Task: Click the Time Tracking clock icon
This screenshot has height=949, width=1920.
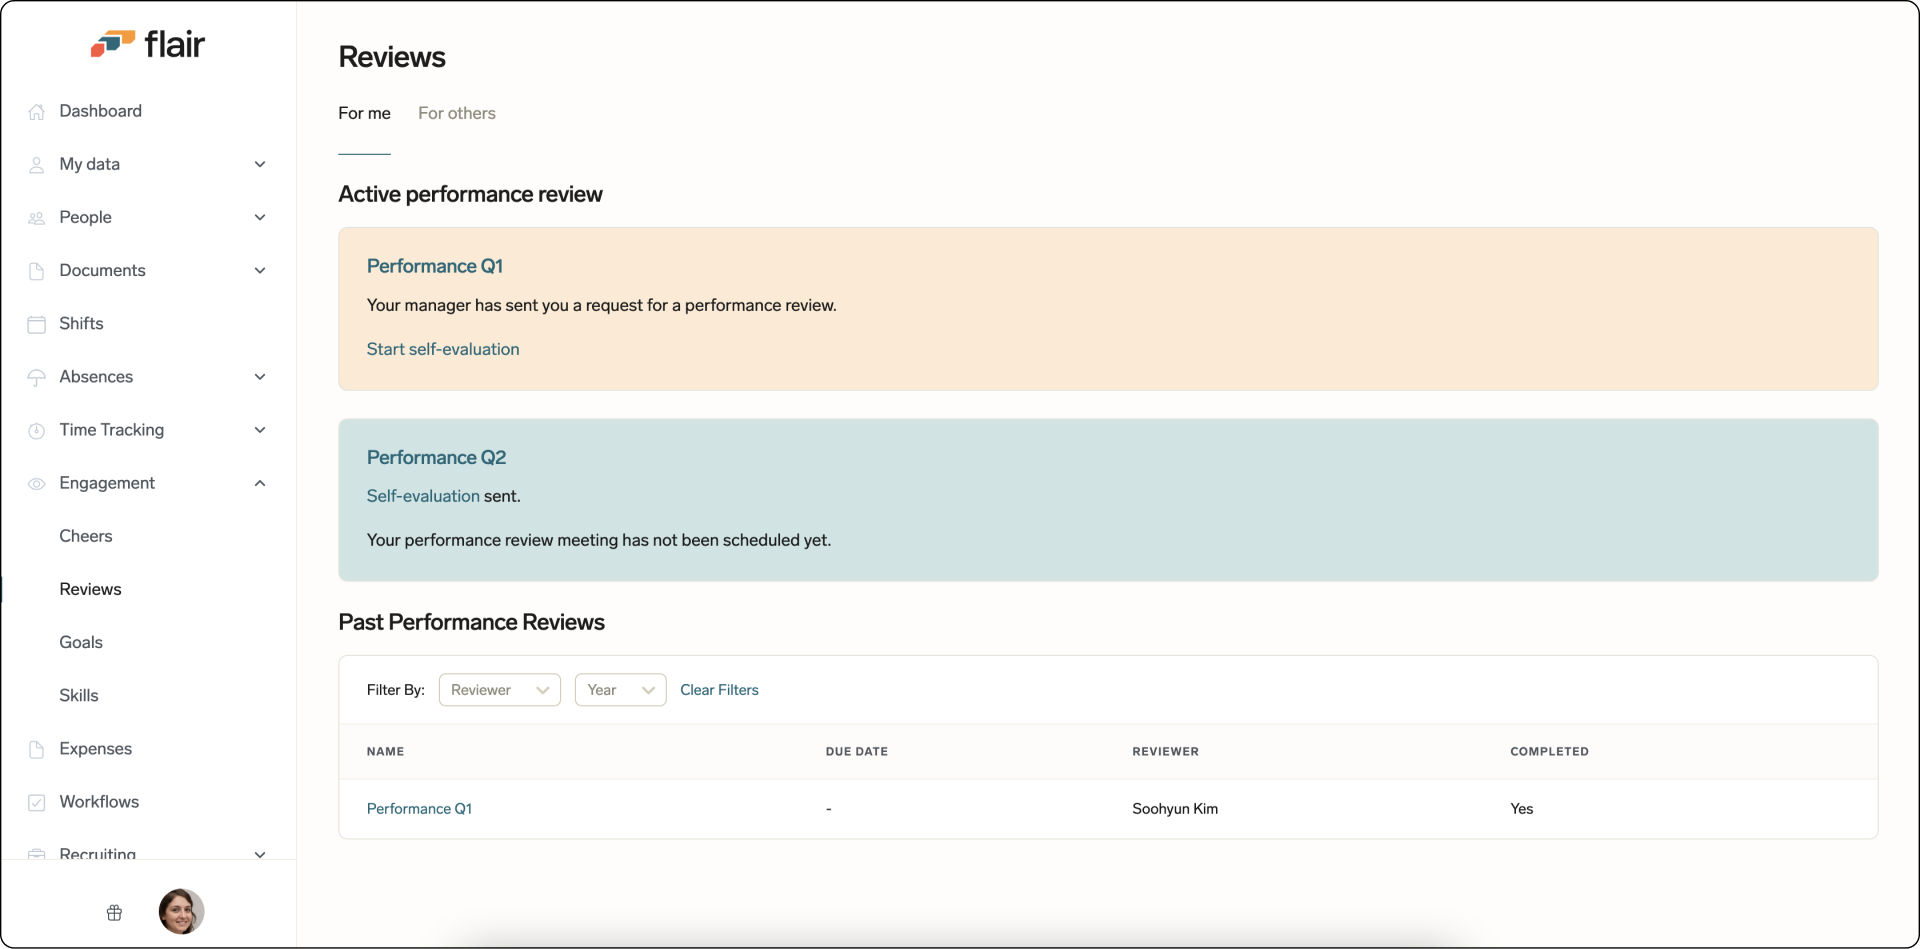Action: tap(37, 430)
